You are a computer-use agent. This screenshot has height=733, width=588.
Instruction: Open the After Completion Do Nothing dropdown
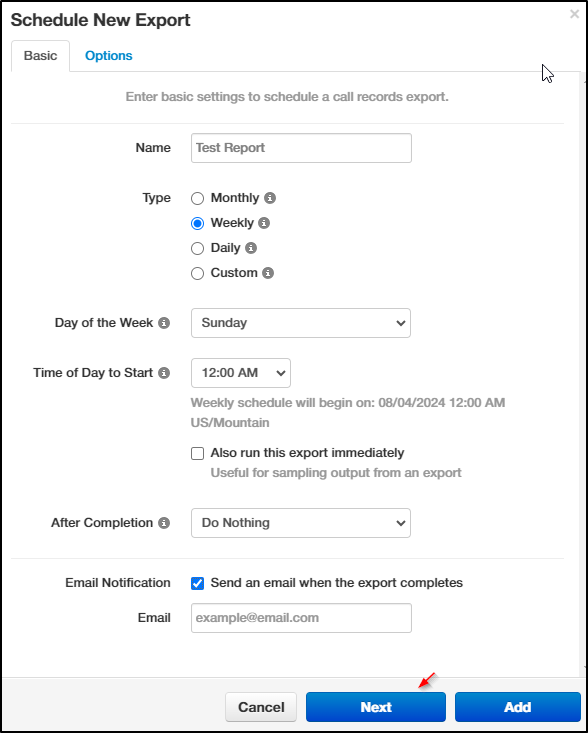[301, 523]
